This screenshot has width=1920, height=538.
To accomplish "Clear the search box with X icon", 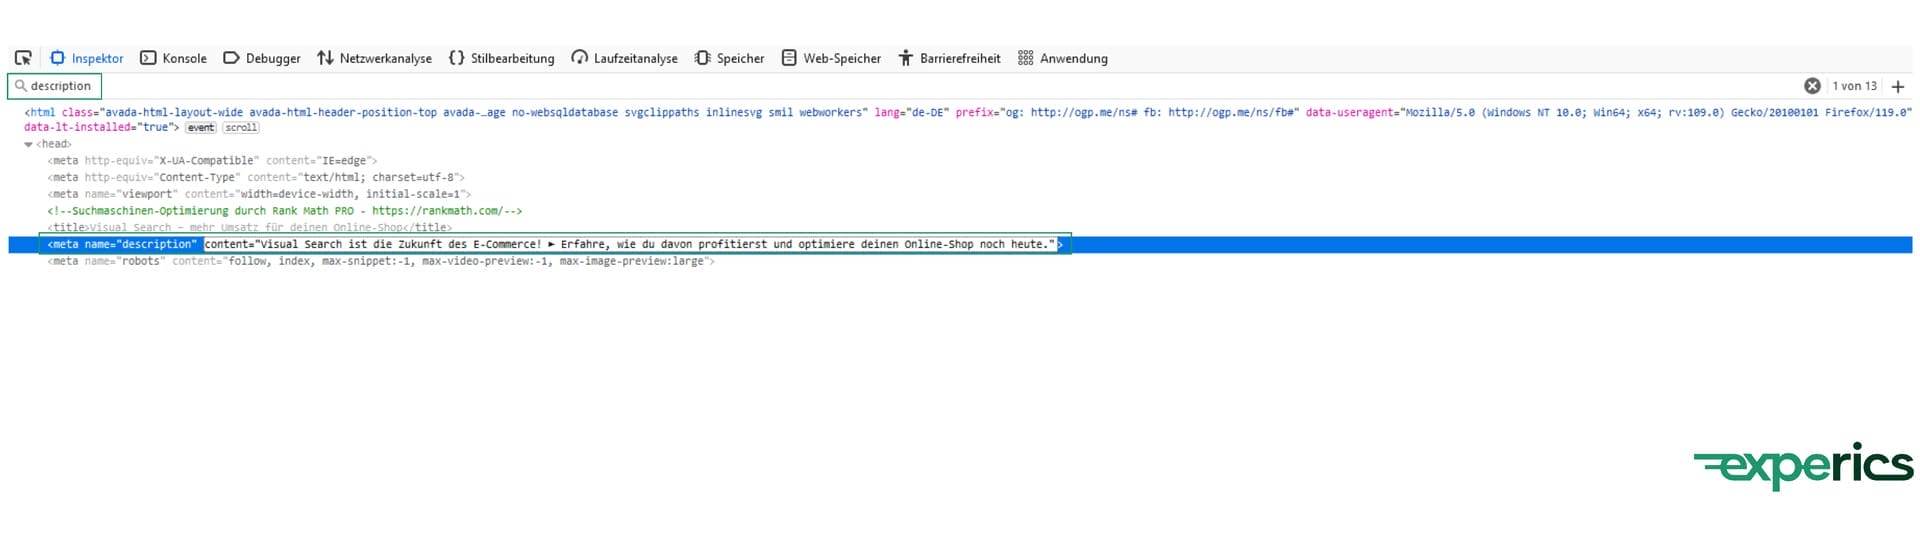I will pyautogui.click(x=1812, y=86).
